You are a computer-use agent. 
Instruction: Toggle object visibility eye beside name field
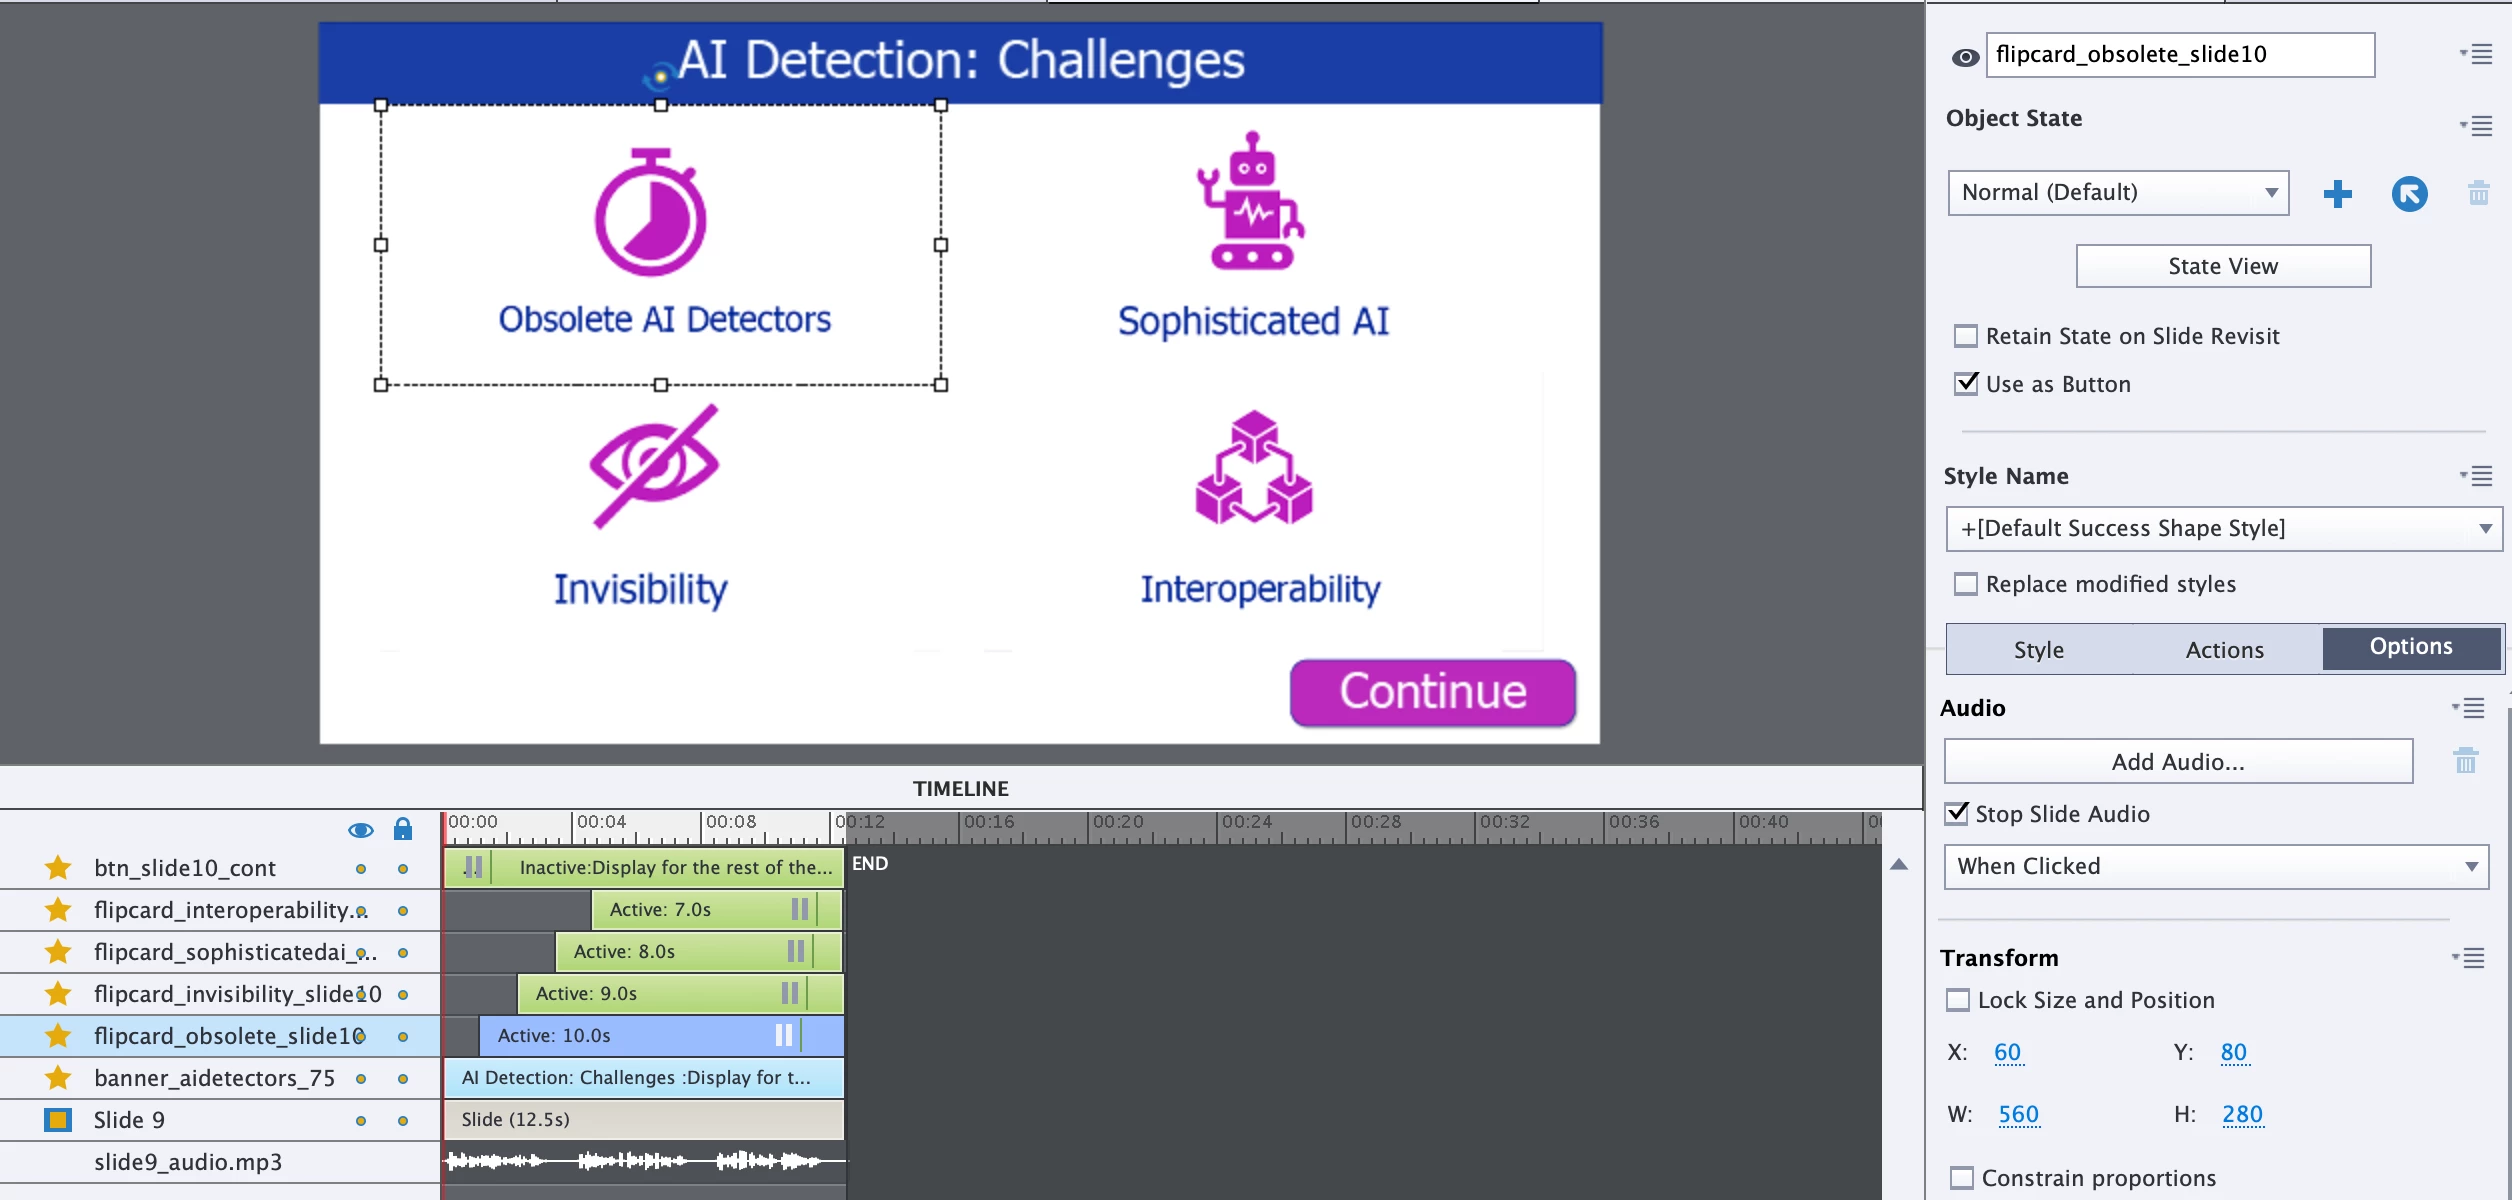coord(1964,57)
